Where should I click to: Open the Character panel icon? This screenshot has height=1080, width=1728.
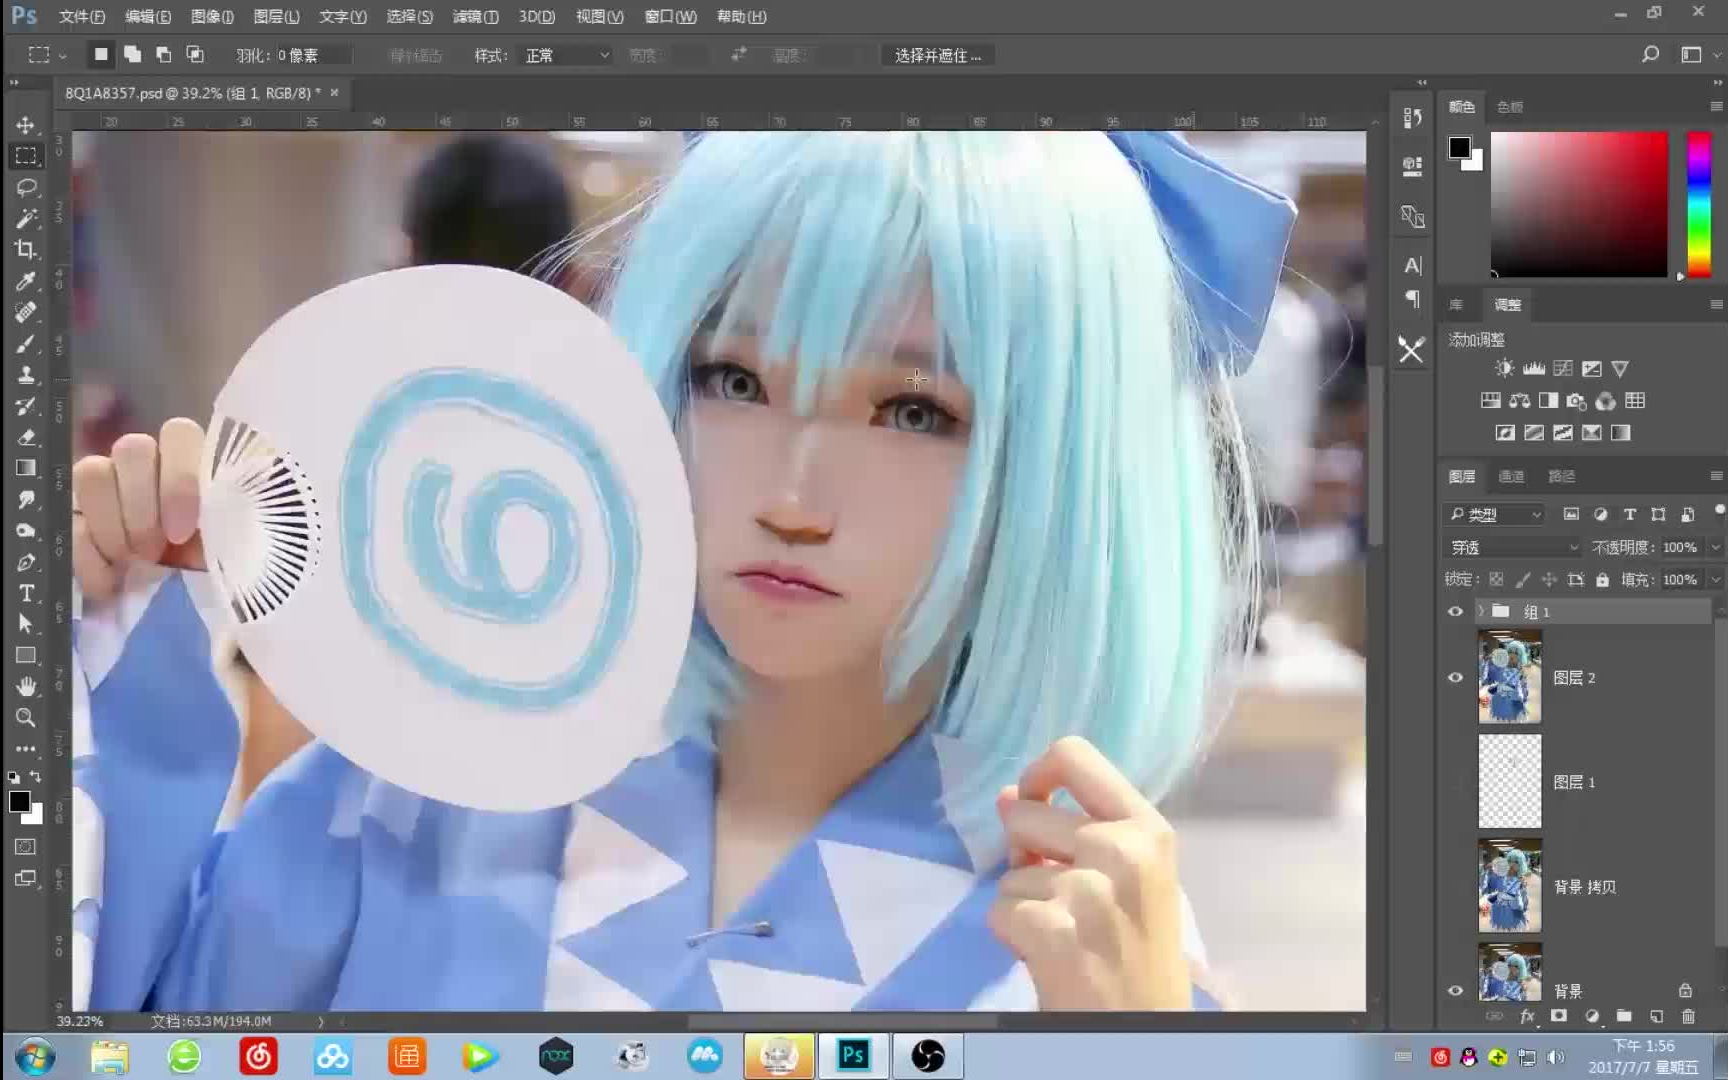click(x=1412, y=265)
